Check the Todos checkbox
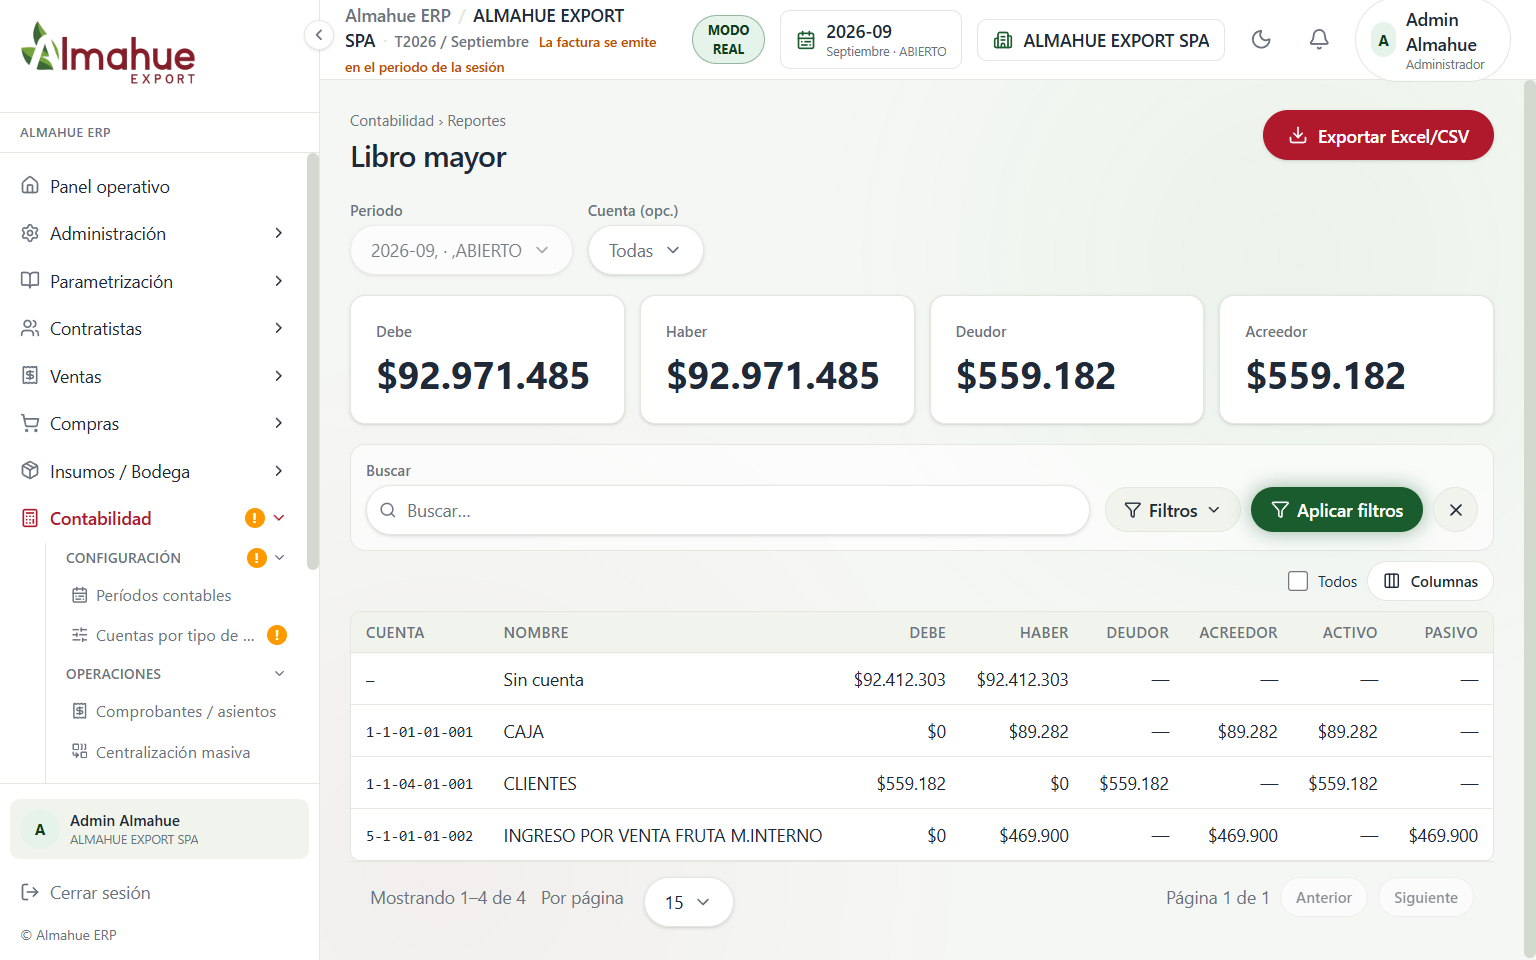The width and height of the screenshot is (1536, 960). 1298,581
